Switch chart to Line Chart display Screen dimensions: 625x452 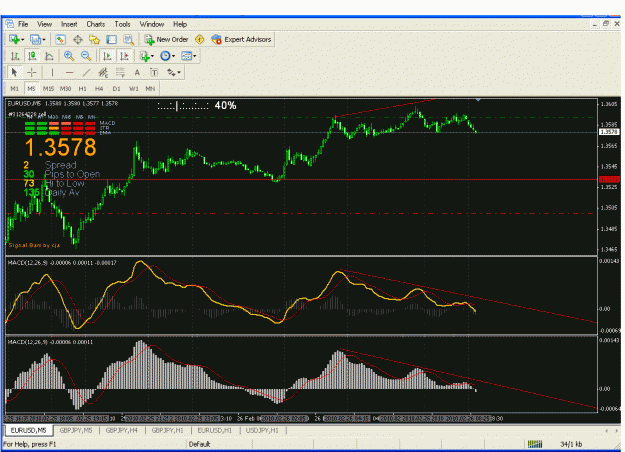[49, 56]
